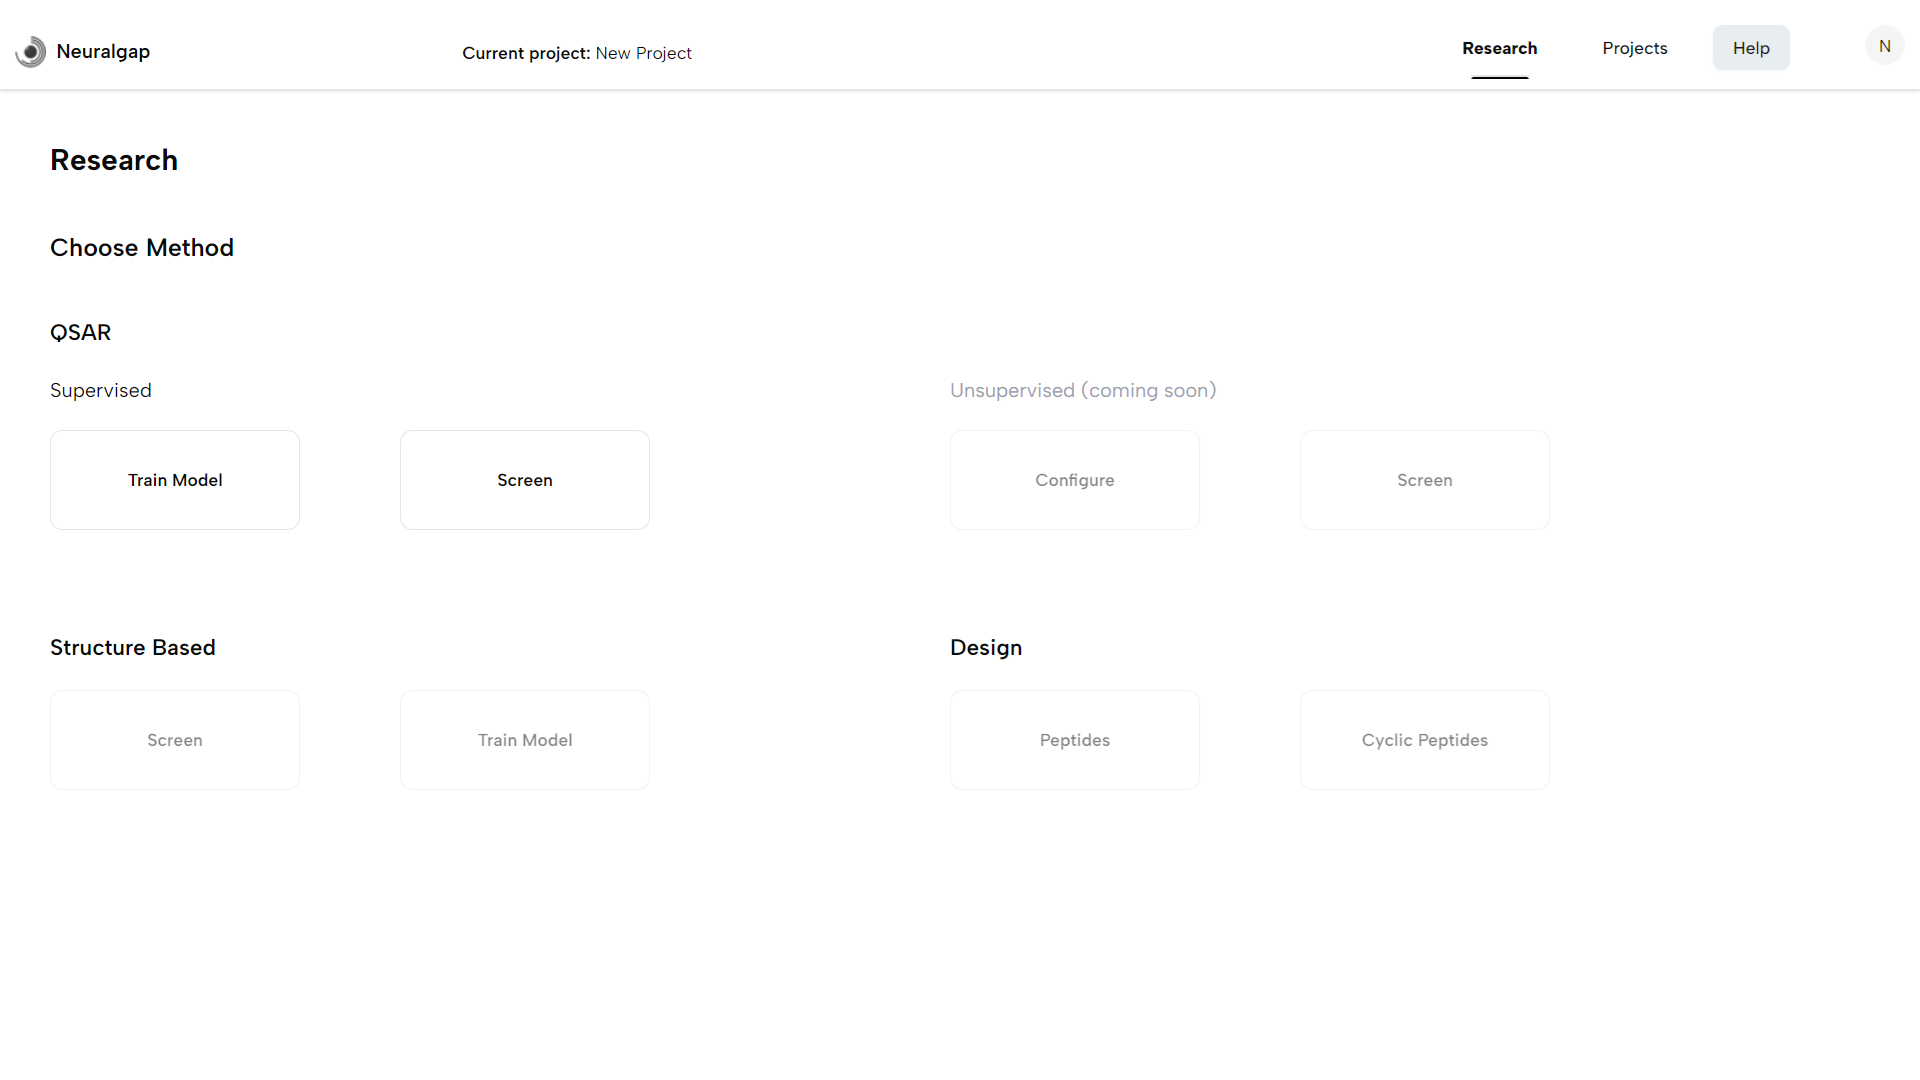Click the Research page heading
Image resolution: width=1920 pixels, height=1080 pixels.
114,160
